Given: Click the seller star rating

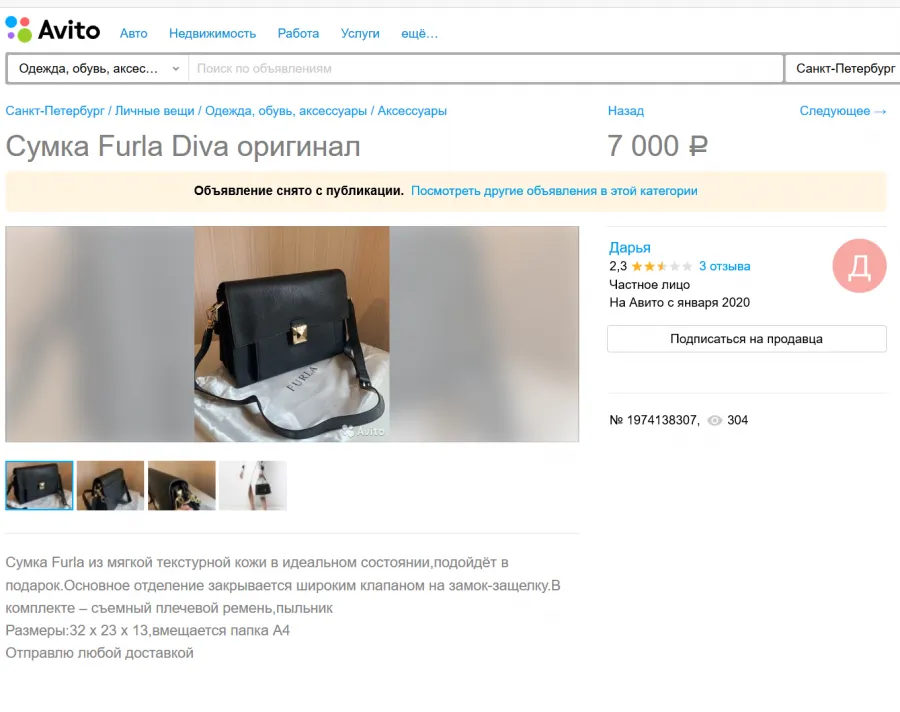Looking at the screenshot, I should (x=662, y=266).
